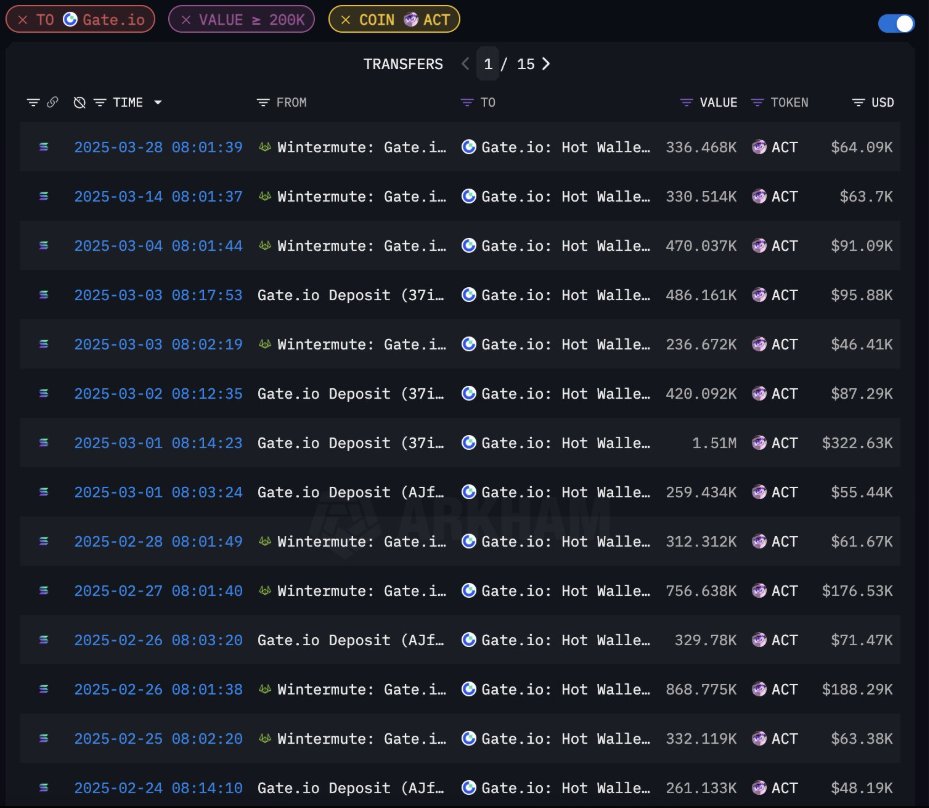Click the ACT coin icon in the COIN filter chip
The width and height of the screenshot is (929, 808).
coord(411,20)
